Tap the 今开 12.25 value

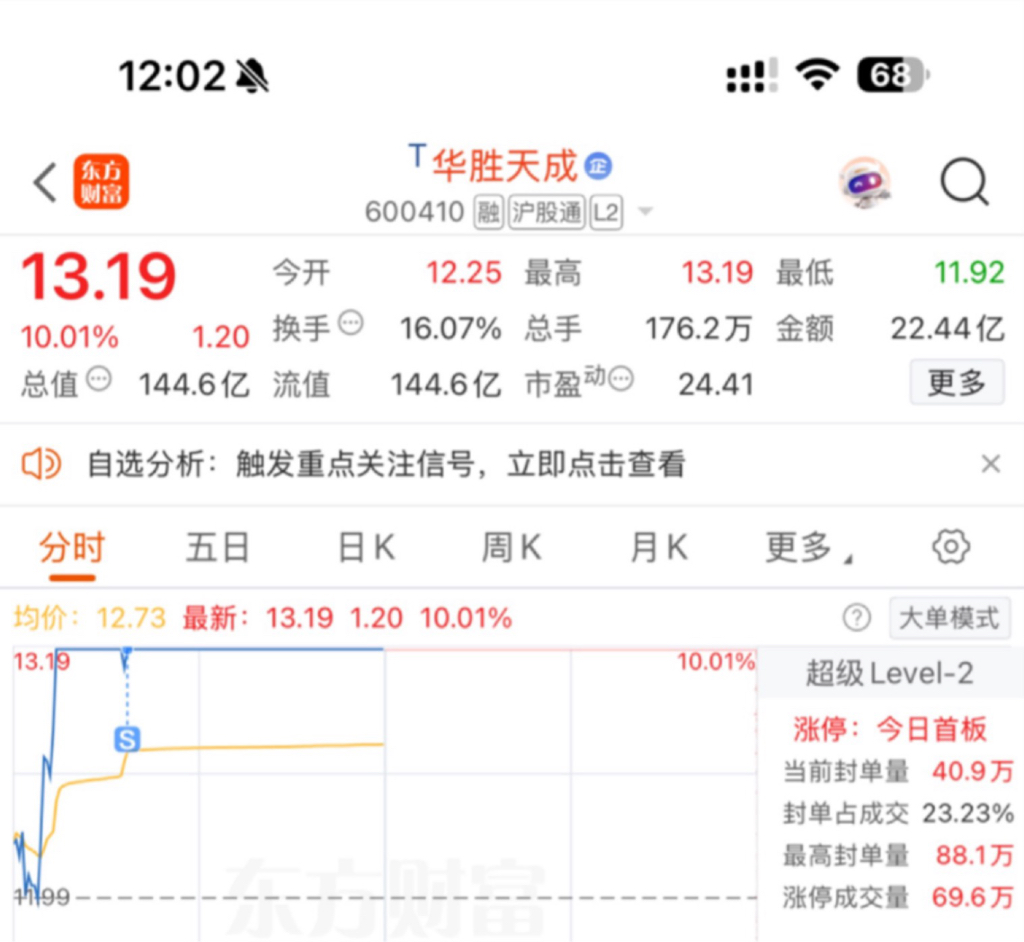point(464,272)
